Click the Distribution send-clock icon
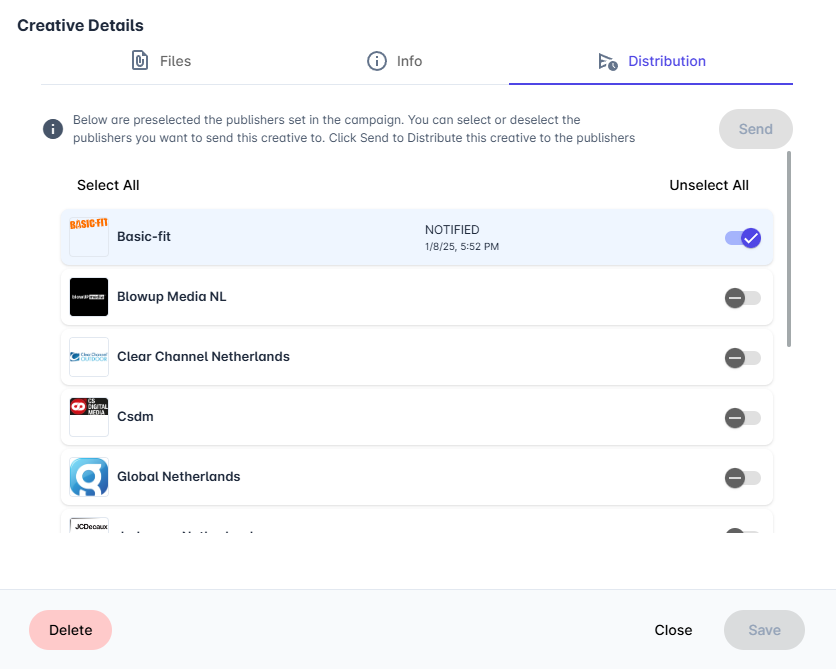Screen dimensions: 836x669 pyautogui.click(x=608, y=62)
